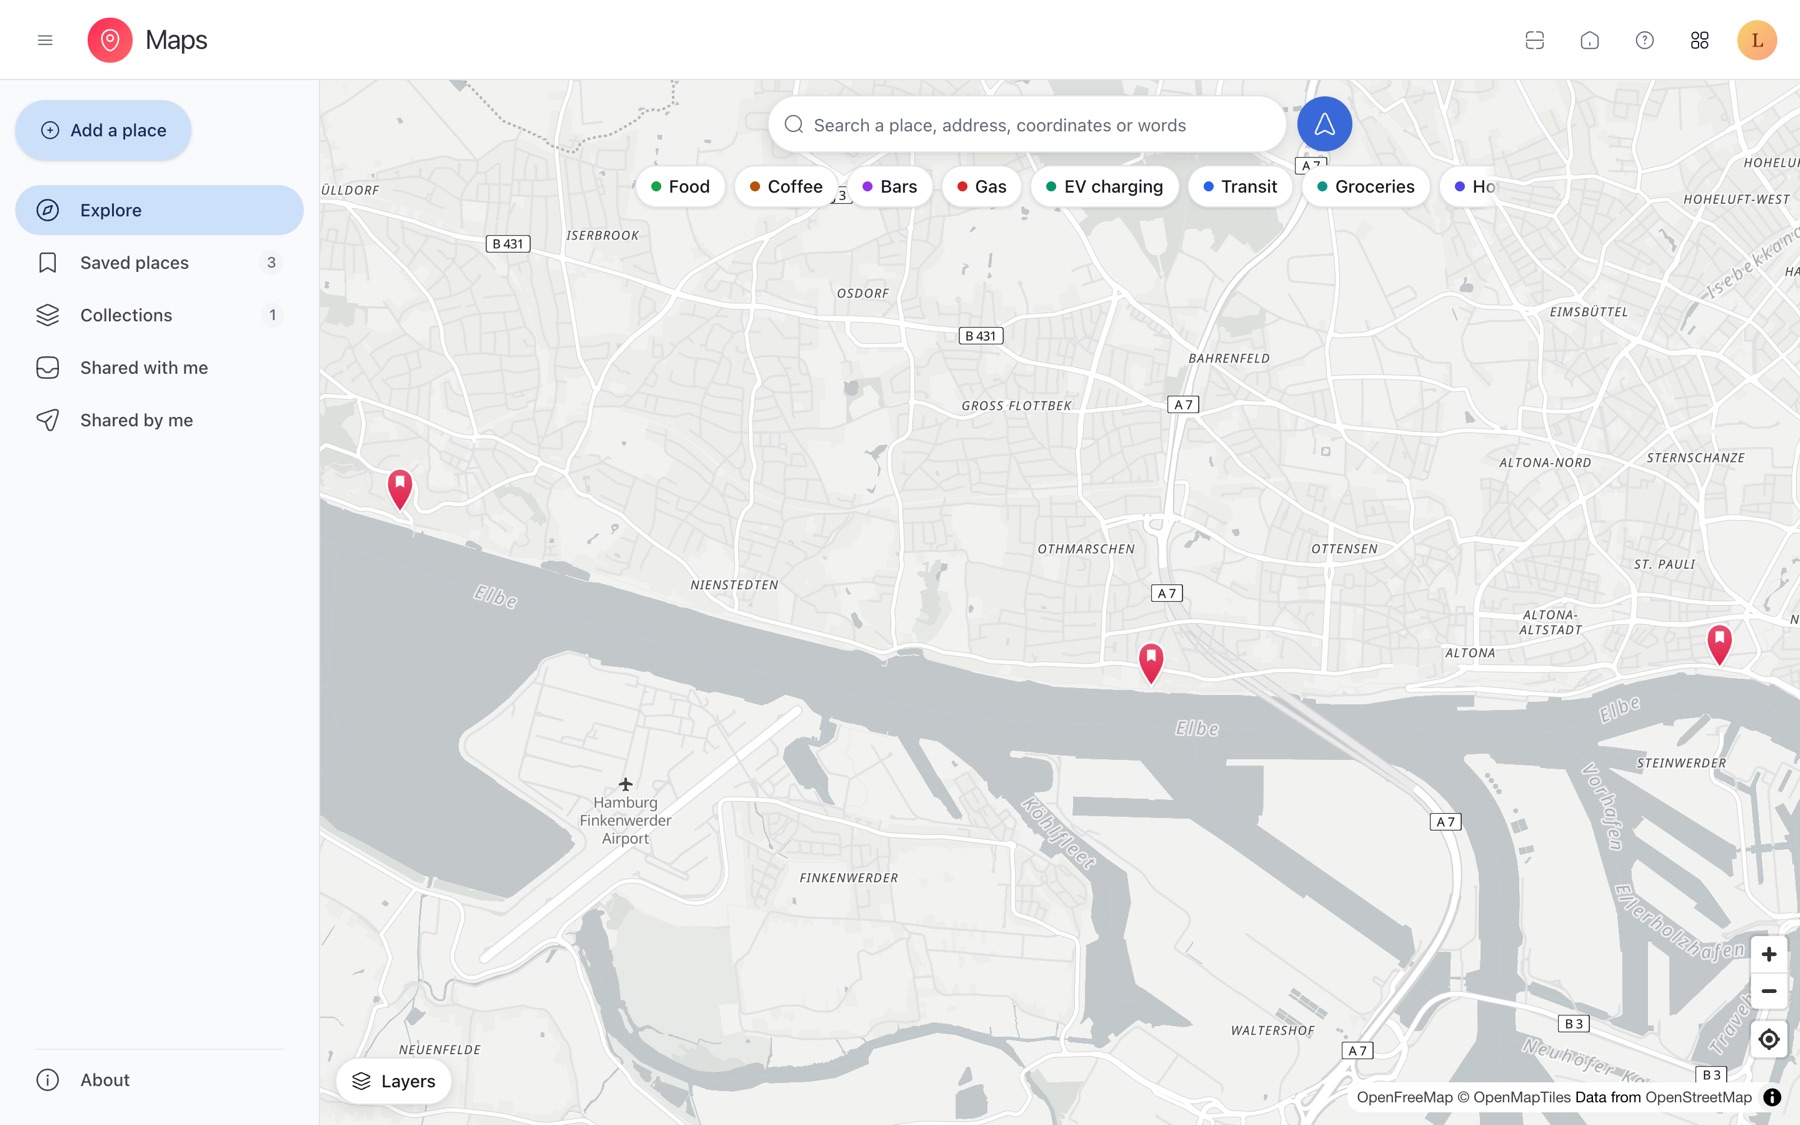Select the saved pin south of Othmarschen
The width and height of the screenshot is (1800, 1125).
coord(1151,662)
